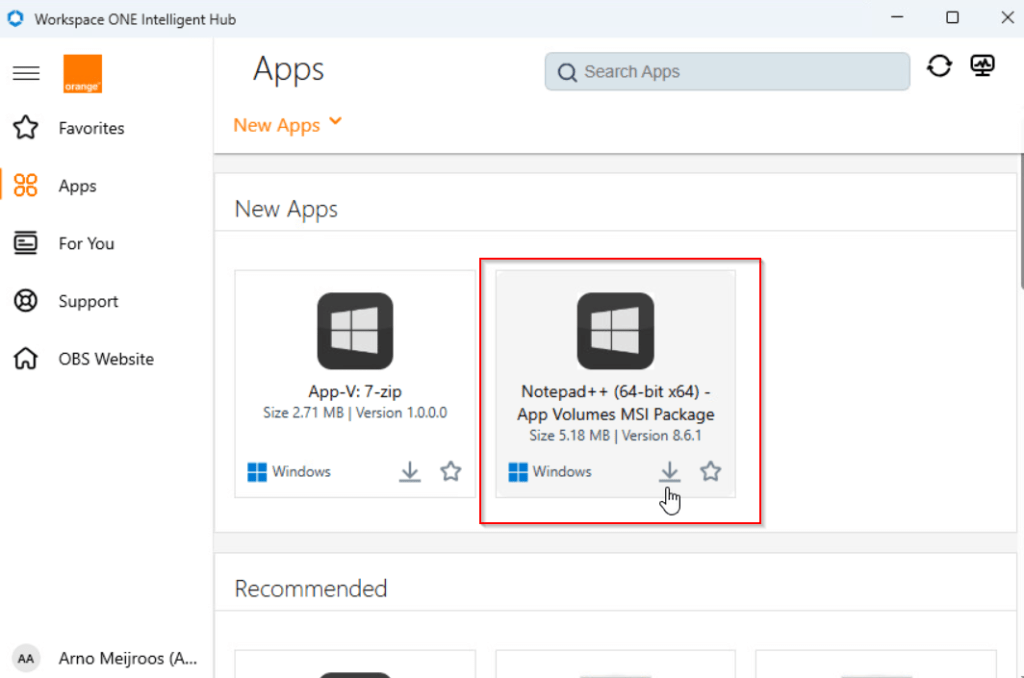Download the App-V: 7-zip app
This screenshot has height=678, width=1024.
point(410,471)
